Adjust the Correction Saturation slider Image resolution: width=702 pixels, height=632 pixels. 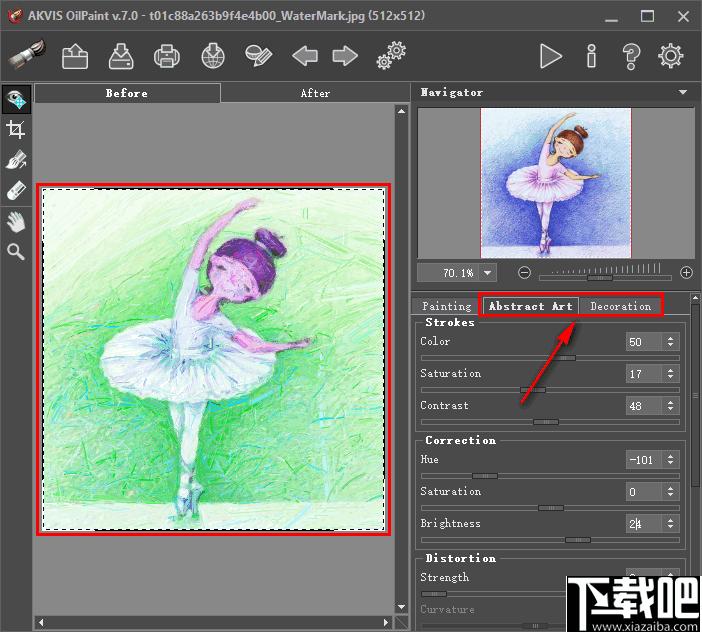550,508
